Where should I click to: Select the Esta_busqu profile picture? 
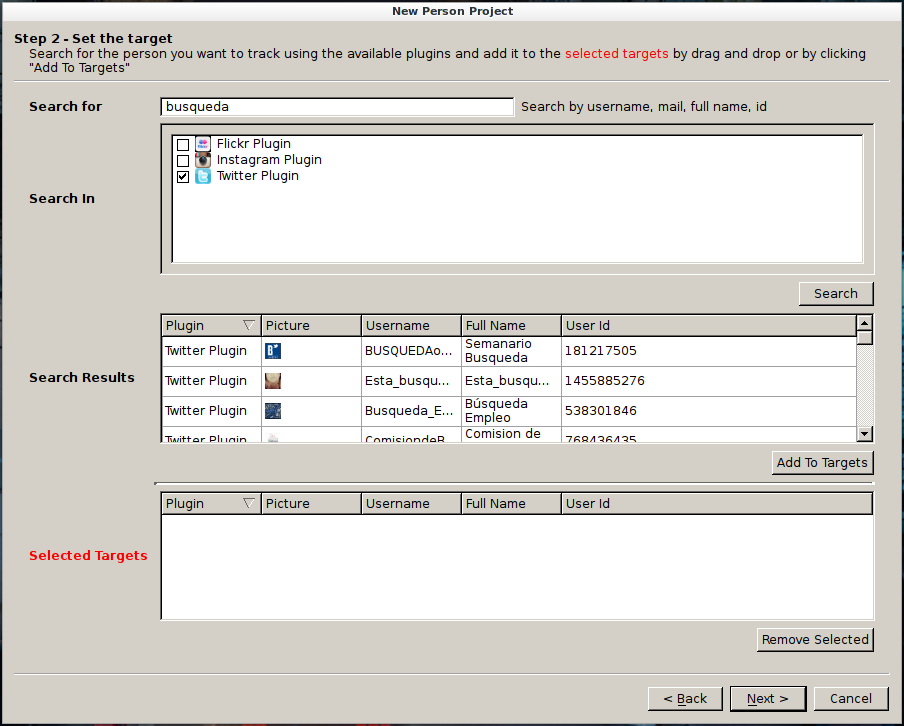[x=273, y=381]
